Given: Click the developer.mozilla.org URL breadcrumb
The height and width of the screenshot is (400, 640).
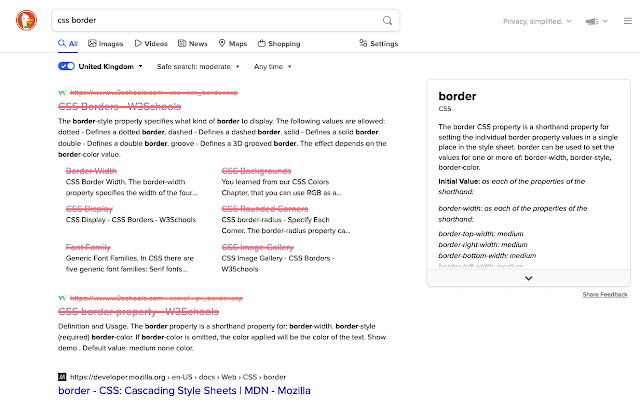Looking at the screenshot, I should click(x=178, y=377).
